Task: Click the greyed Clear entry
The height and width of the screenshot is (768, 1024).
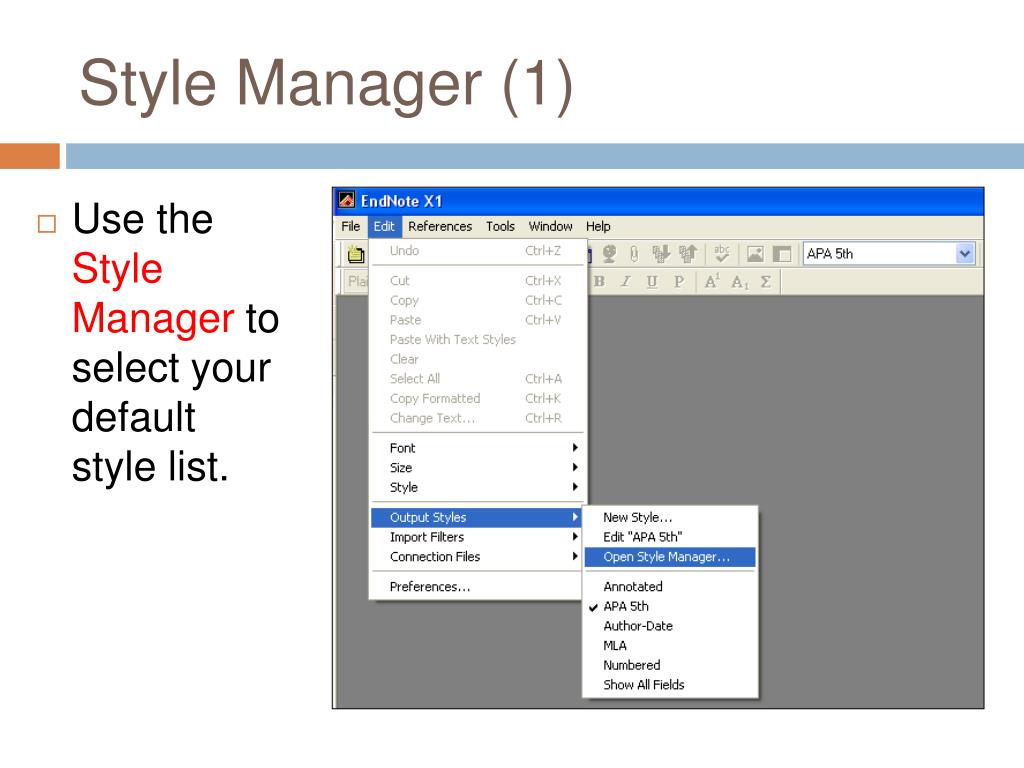Action: pos(477,359)
